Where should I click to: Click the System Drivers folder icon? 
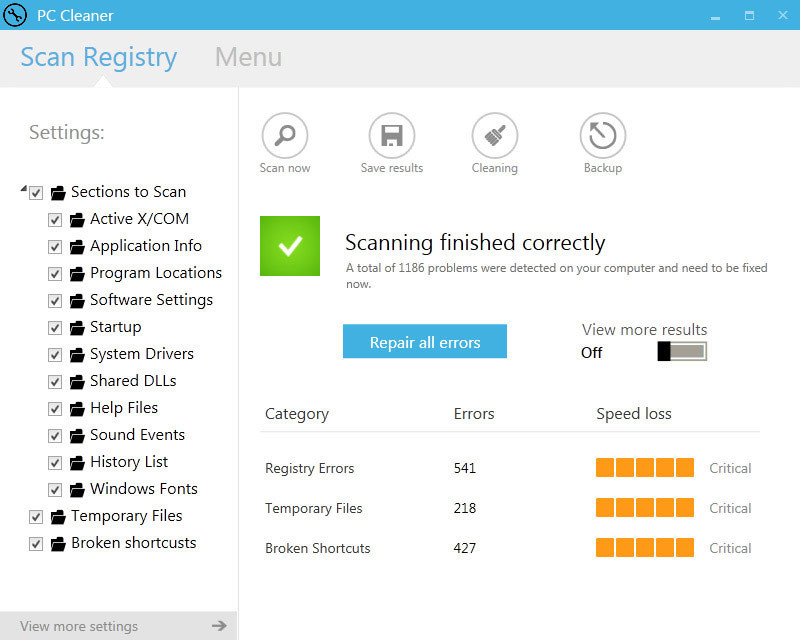(77, 355)
